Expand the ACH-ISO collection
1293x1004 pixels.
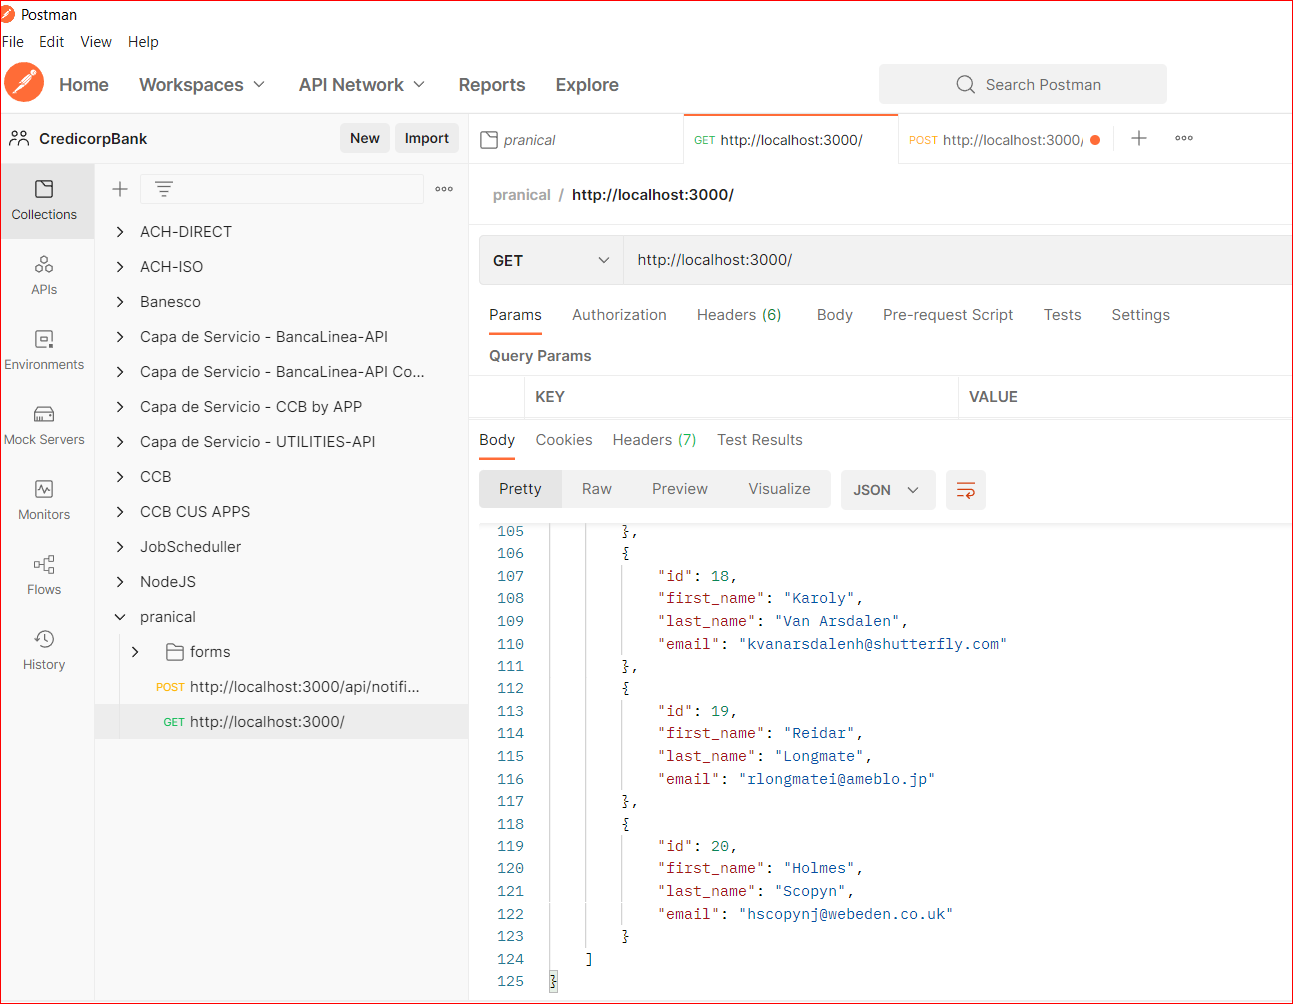coord(120,267)
